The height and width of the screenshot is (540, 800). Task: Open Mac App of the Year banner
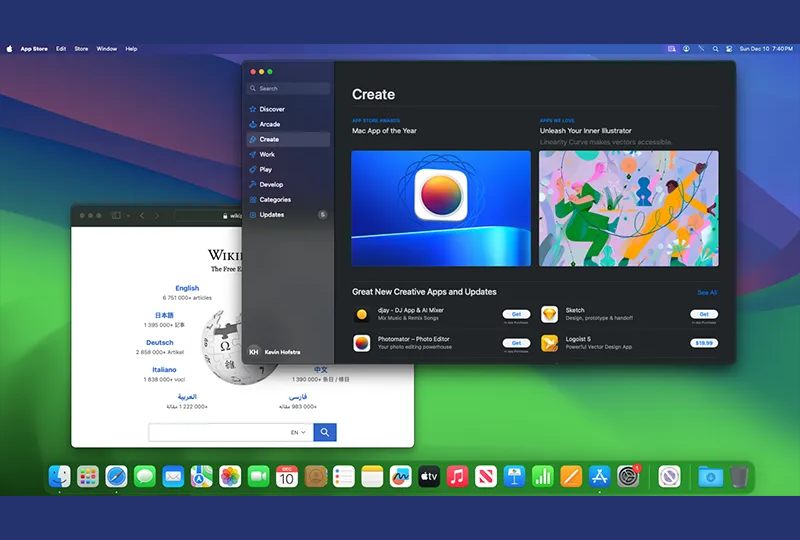click(441, 208)
